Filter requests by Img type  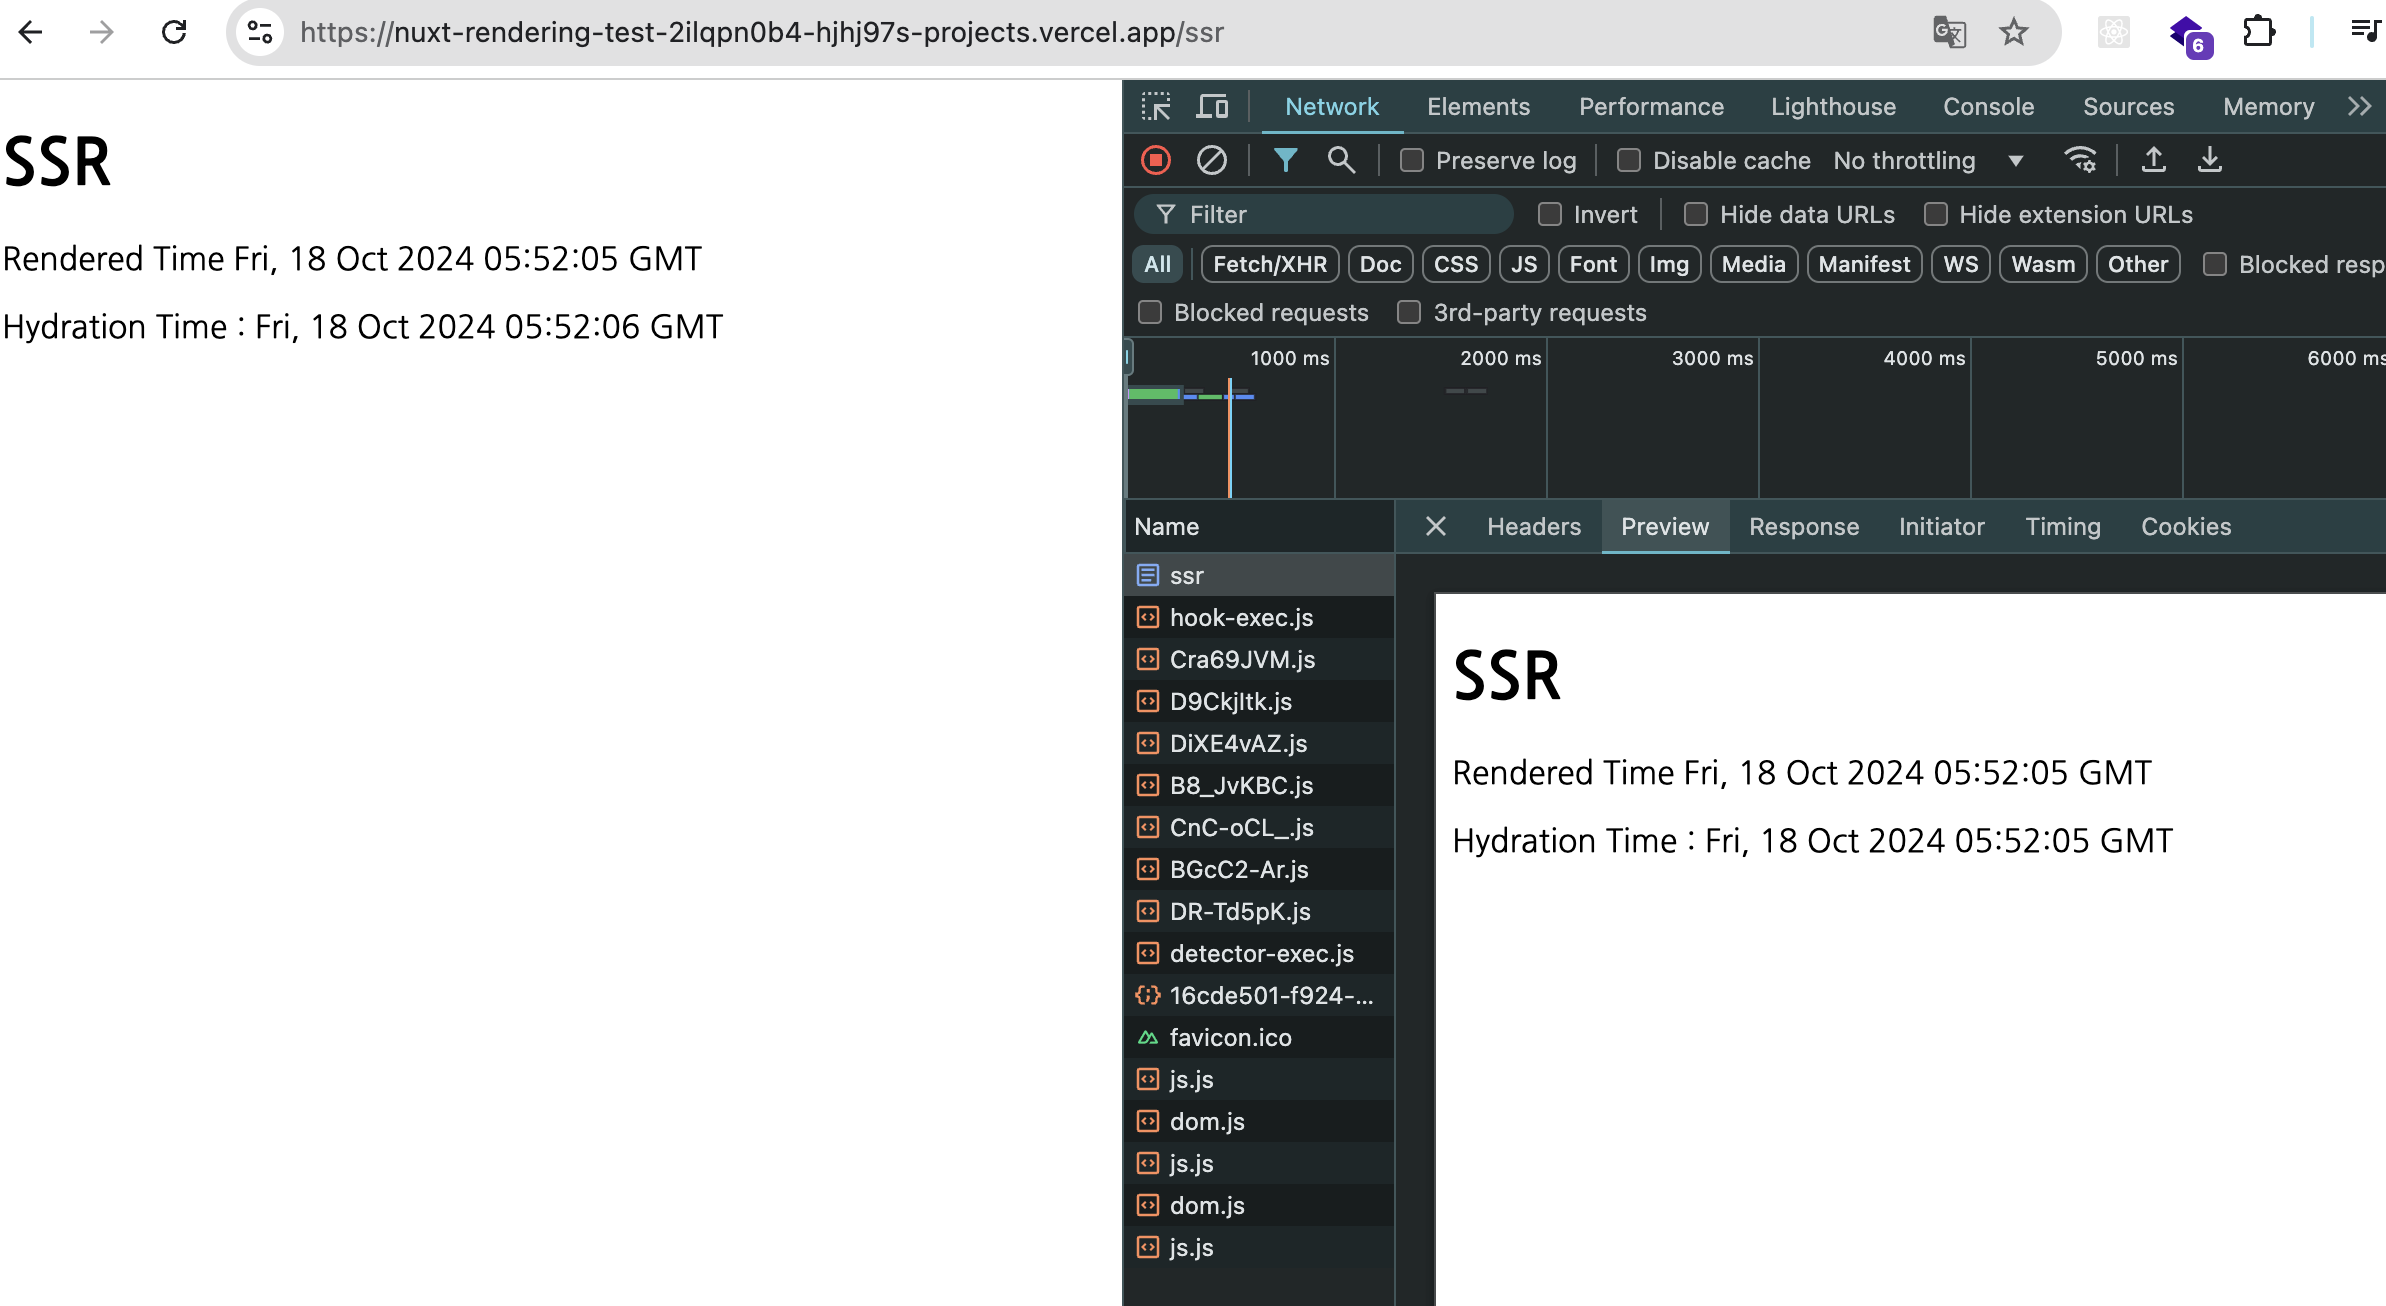[x=1669, y=264]
